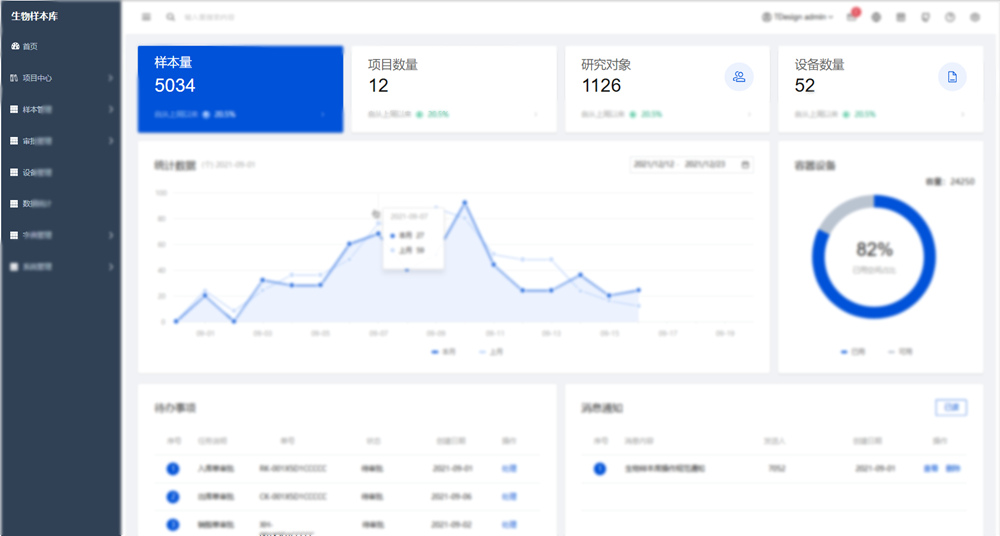Click the action link in first 待办事项 row
This screenshot has width=1000, height=536.
pos(508,468)
